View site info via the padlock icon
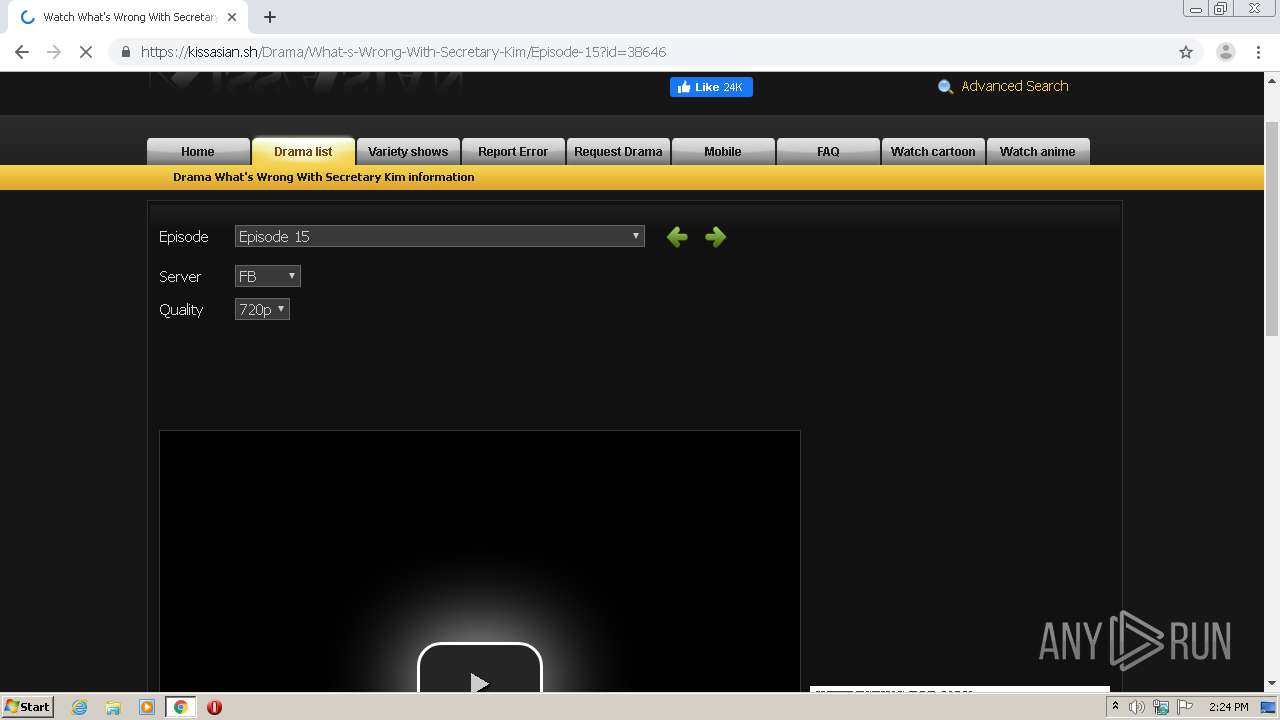This screenshot has height=720, width=1280. click(x=125, y=52)
